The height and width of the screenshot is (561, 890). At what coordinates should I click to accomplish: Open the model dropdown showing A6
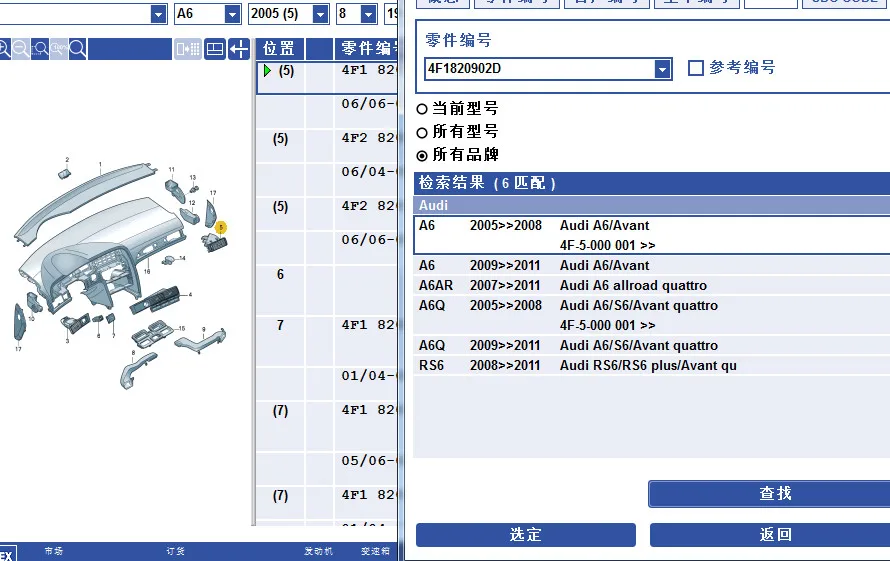point(232,14)
